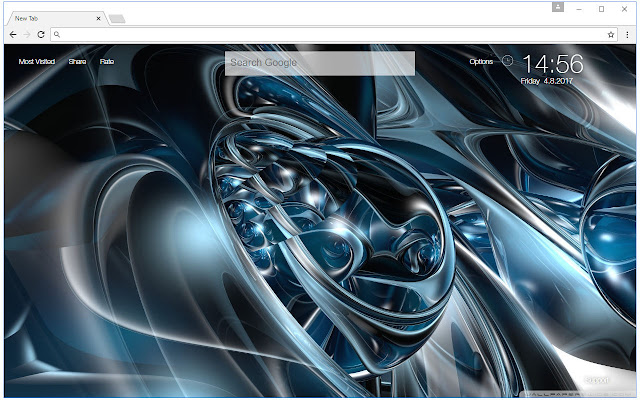Click the Friday 4.8.2017 date text
Viewport: 640px width, 400px height.
tap(547, 81)
